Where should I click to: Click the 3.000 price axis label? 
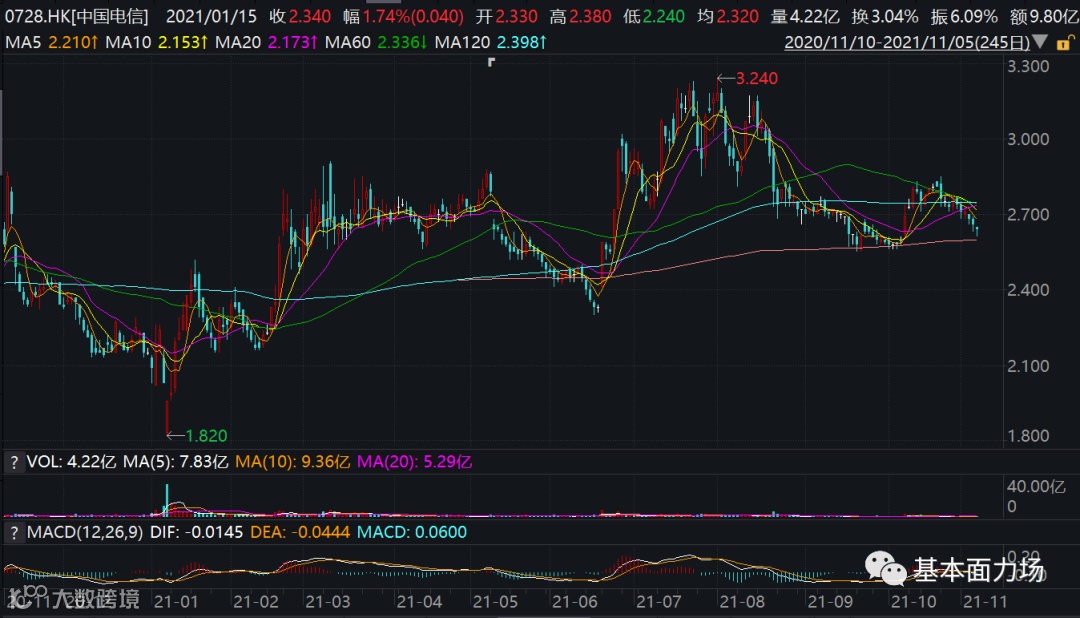coord(1028,139)
